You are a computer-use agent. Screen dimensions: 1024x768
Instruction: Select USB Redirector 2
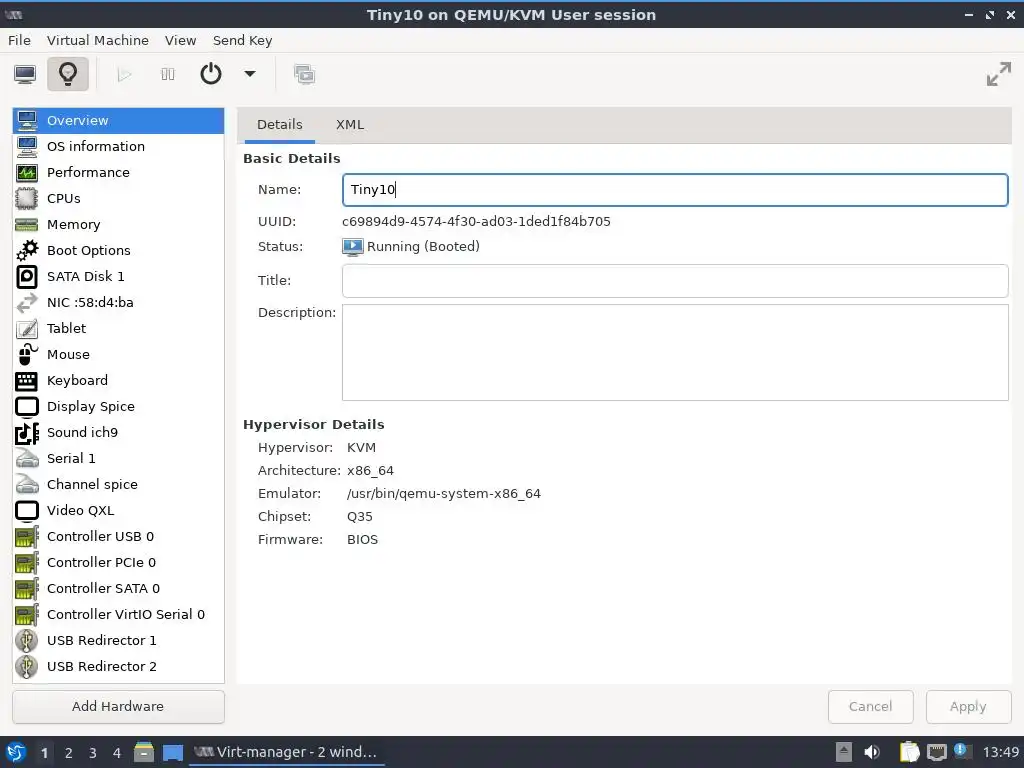click(118, 666)
